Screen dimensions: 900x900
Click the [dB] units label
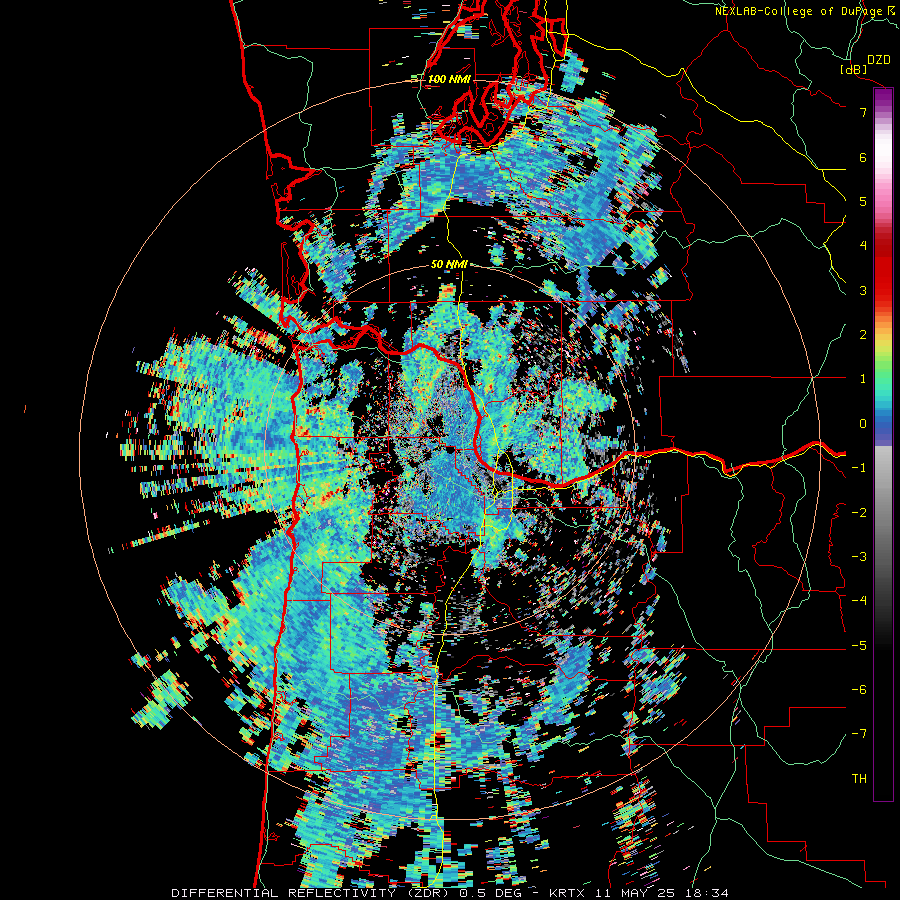point(853,69)
